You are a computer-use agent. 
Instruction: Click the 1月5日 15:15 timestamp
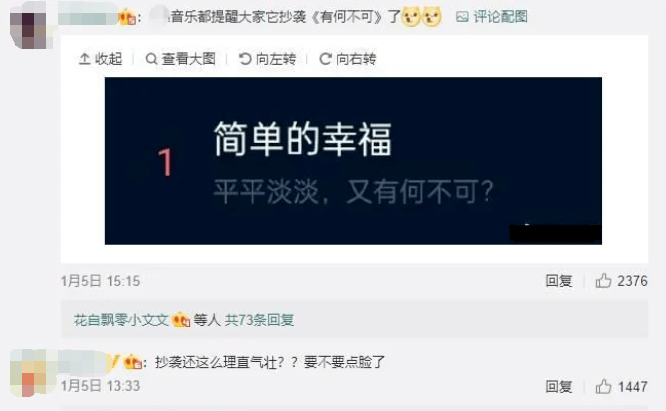[x=100, y=281]
